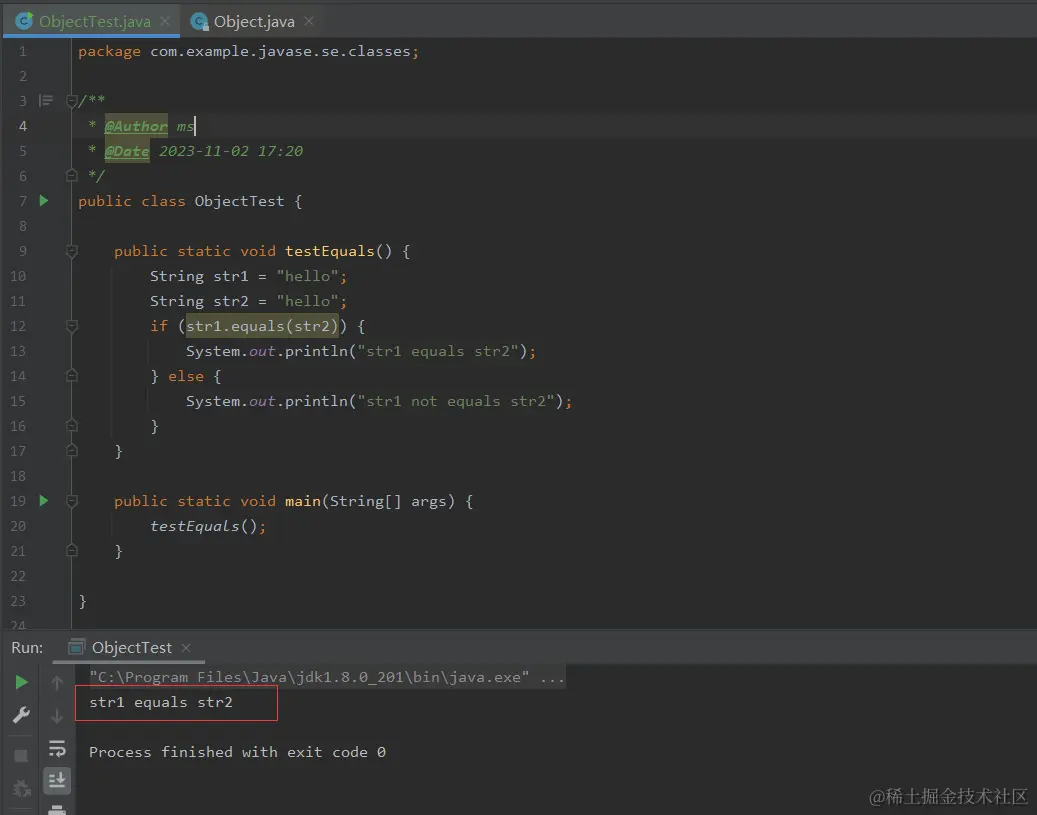Toggle soft-wrap in run console
Image resolution: width=1037 pixels, height=815 pixels.
coord(57,749)
